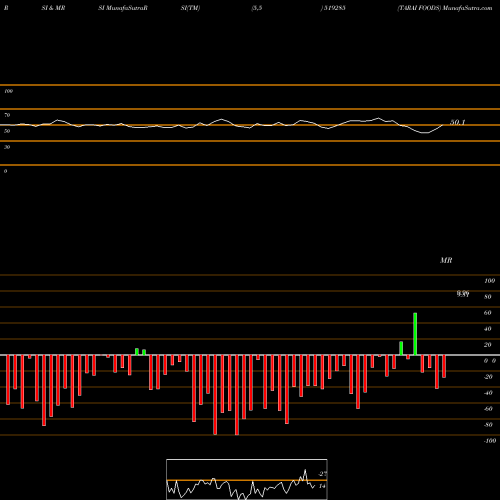The height and width of the screenshot is (500, 500).
Task: Click the MR axis label -100
Action: (x=490, y=441)
